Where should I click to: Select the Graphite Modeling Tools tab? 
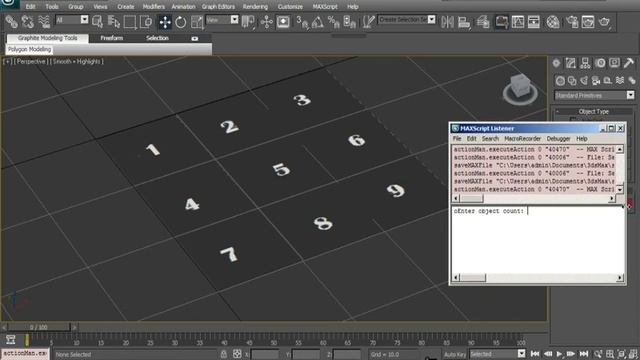(x=47, y=38)
